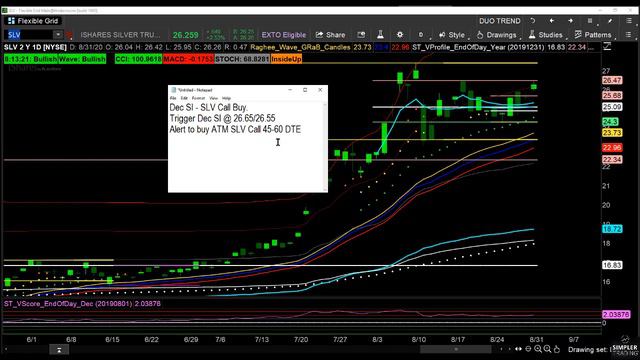Image resolution: width=640 pixels, height=360 pixels.
Task: Click the Bullish trend status label
Action: pyautogui.click(x=31, y=59)
